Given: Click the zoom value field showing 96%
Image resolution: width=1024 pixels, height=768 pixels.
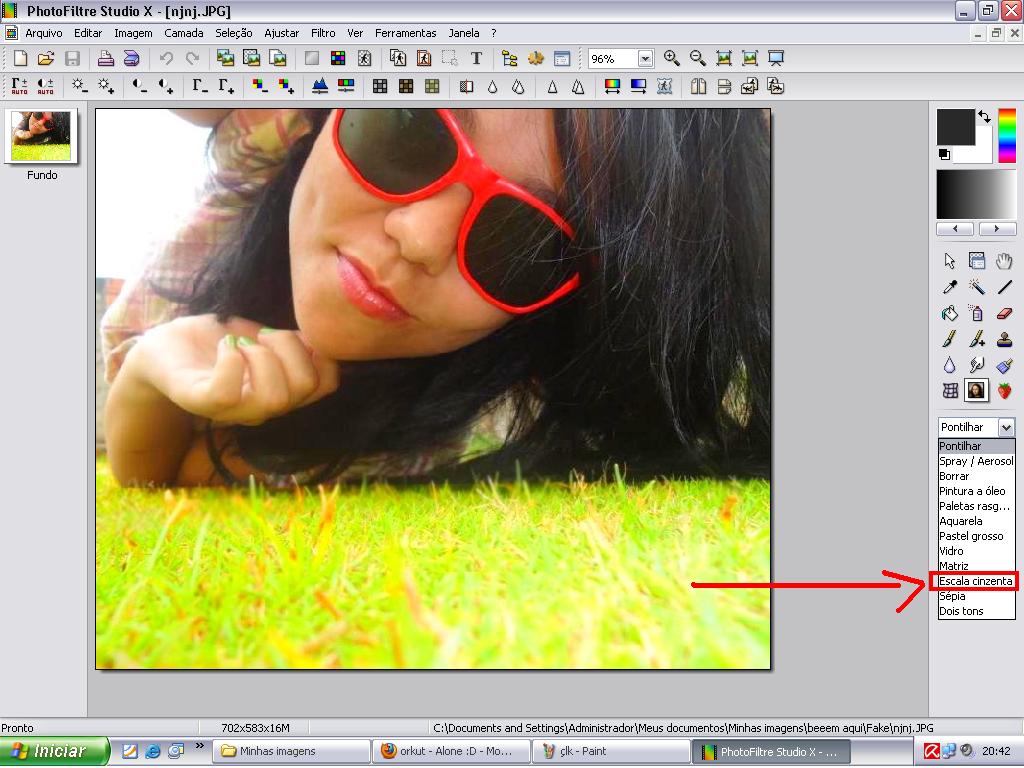Looking at the screenshot, I should [613, 59].
